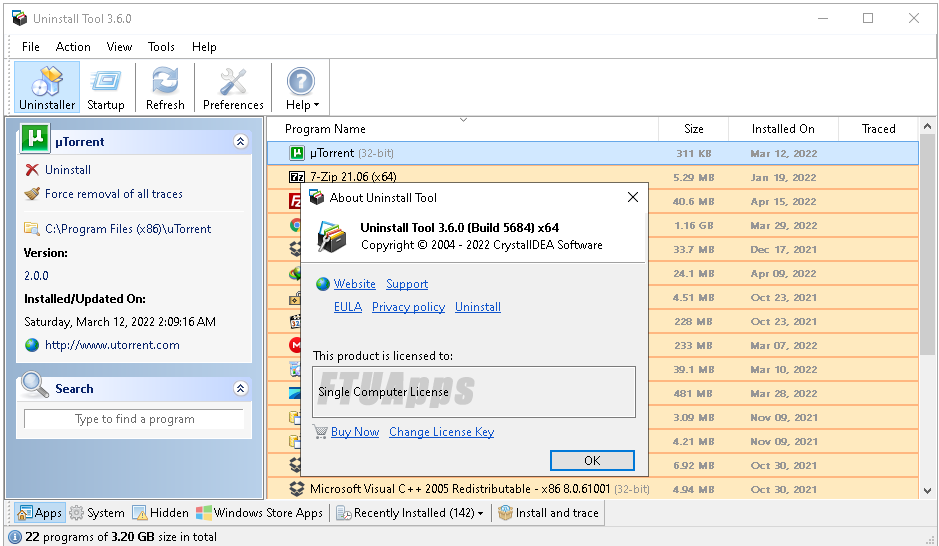The image size is (939, 546).
Task: Click the Single Computer License text box
Action: (x=474, y=392)
